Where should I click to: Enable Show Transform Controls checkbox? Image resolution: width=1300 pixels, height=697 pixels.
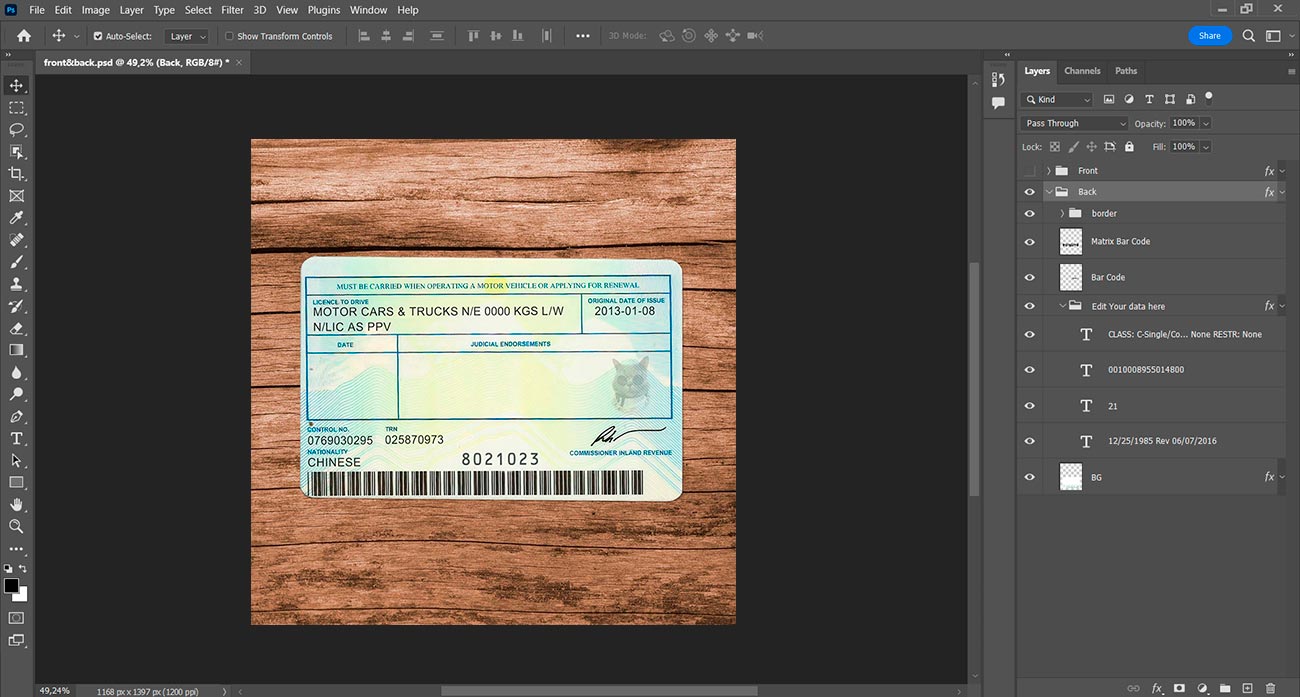(229, 36)
